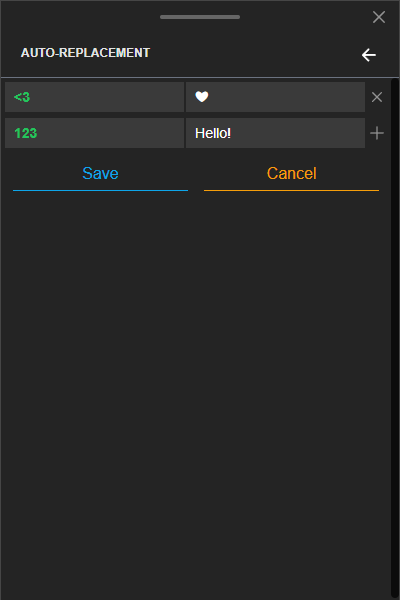
Task: Place cursor on the word Hello!
Action: point(213,133)
